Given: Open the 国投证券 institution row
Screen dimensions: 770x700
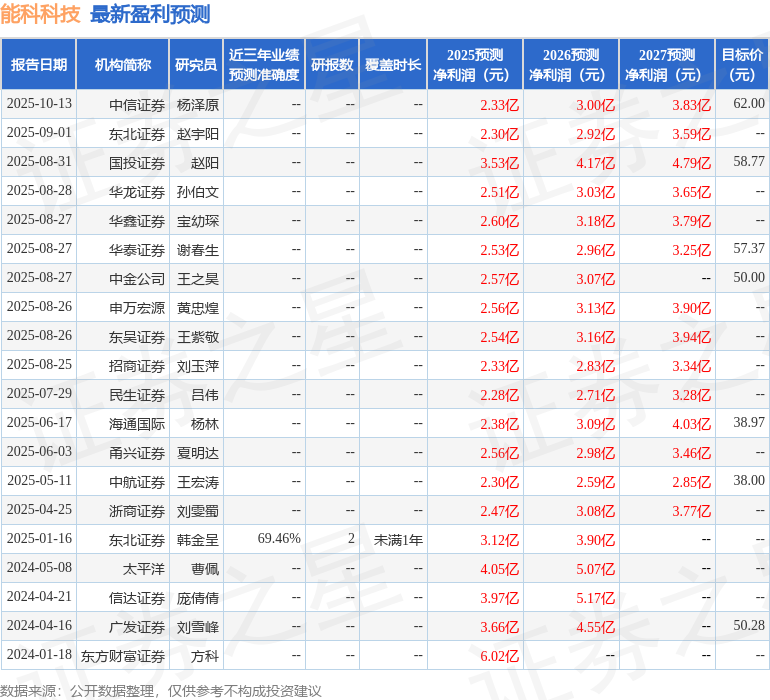Looking at the screenshot, I should coord(137,163).
